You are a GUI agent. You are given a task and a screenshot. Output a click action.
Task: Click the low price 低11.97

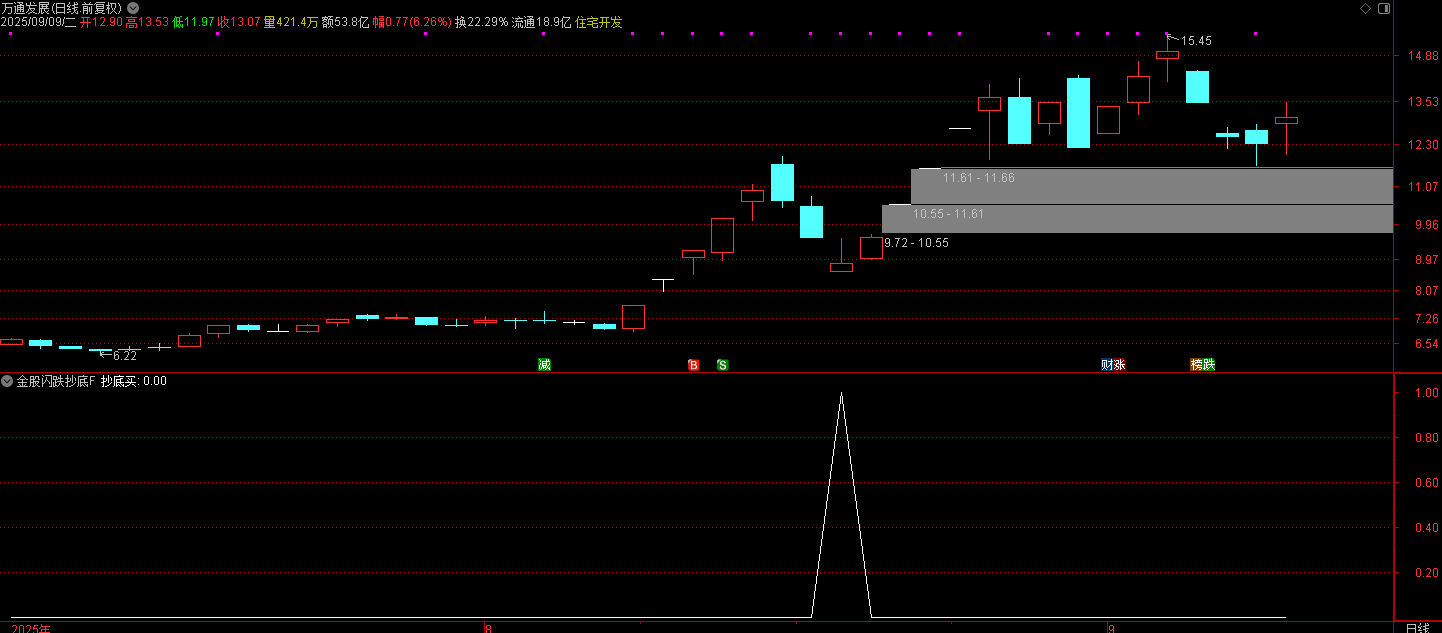coord(193,22)
